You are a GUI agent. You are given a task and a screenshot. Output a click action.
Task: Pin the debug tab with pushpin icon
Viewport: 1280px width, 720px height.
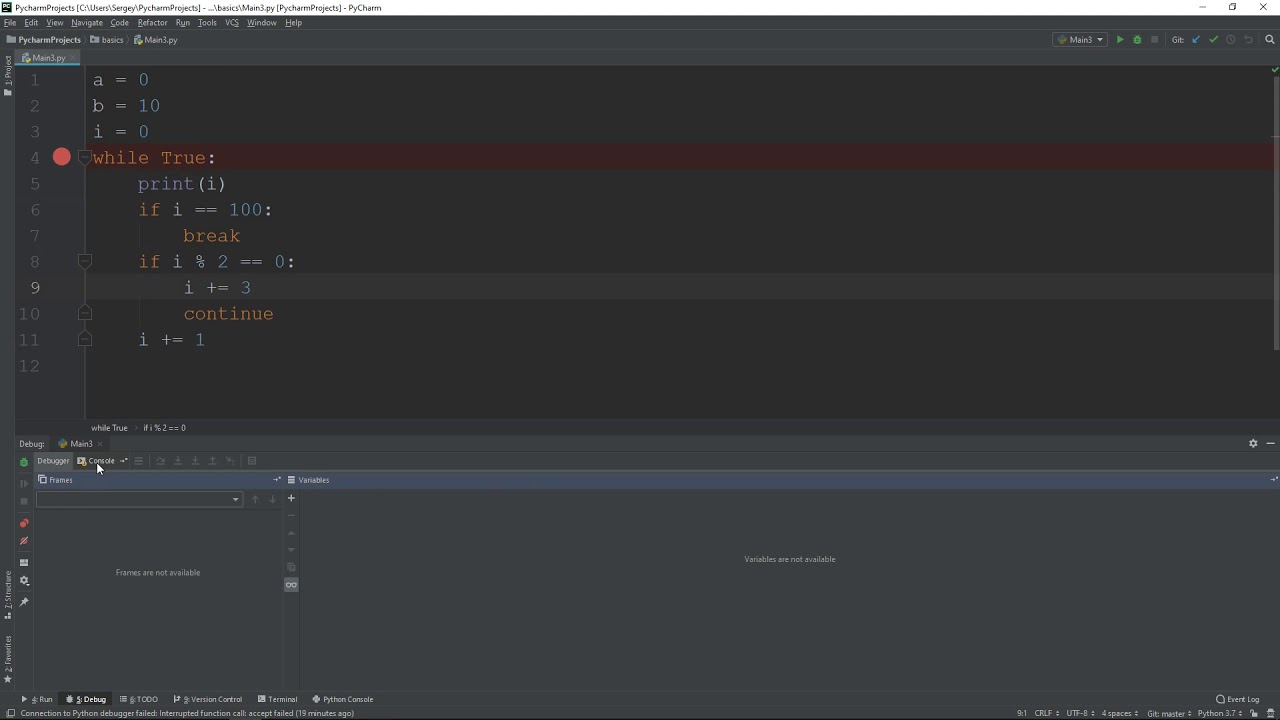24,602
